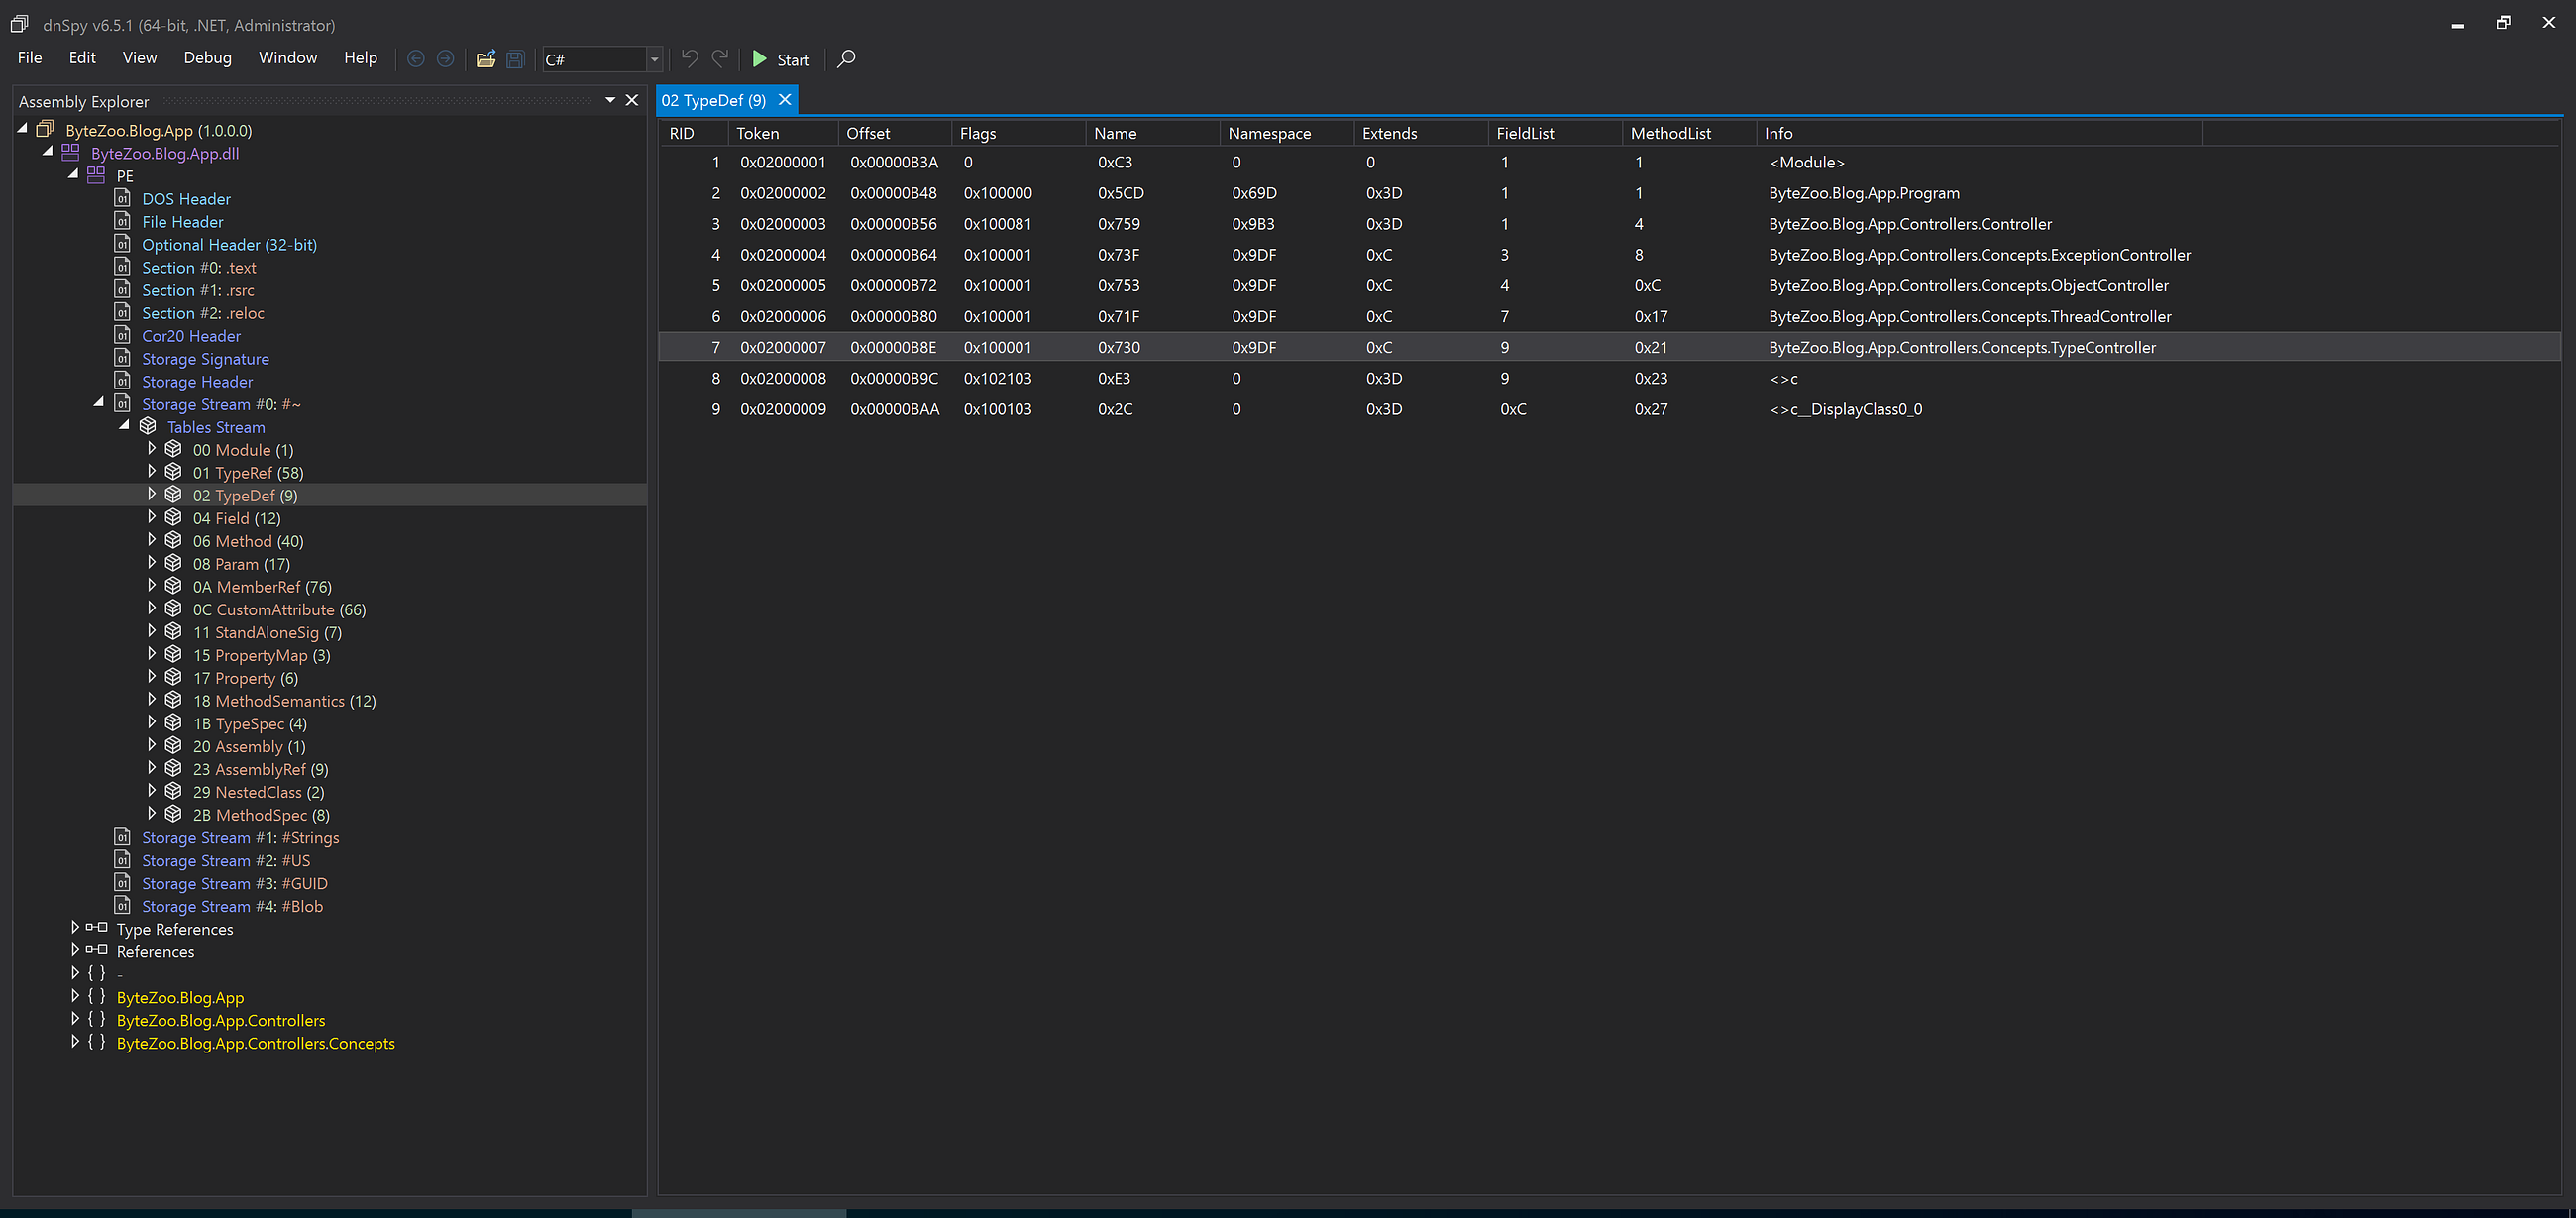Screen dimensions: 2576x1218
Task: Click the Storage Stream #4: #Blob icon
Action: click(122, 905)
